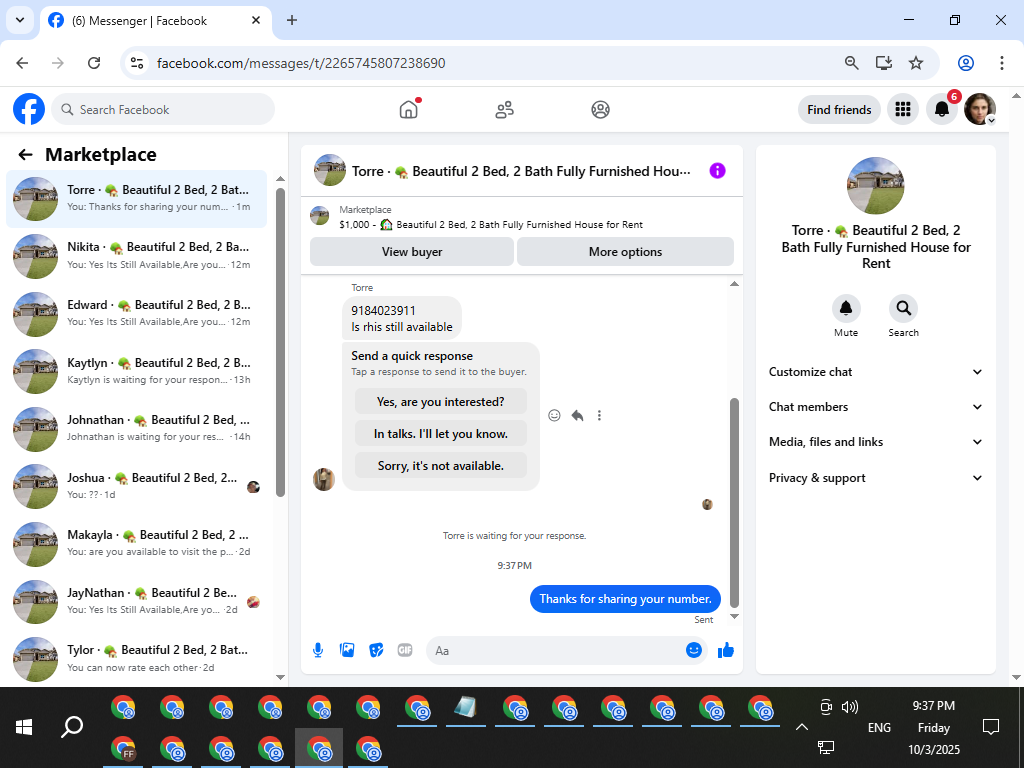View site information icon in address bar

pyautogui.click(x=136, y=63)
